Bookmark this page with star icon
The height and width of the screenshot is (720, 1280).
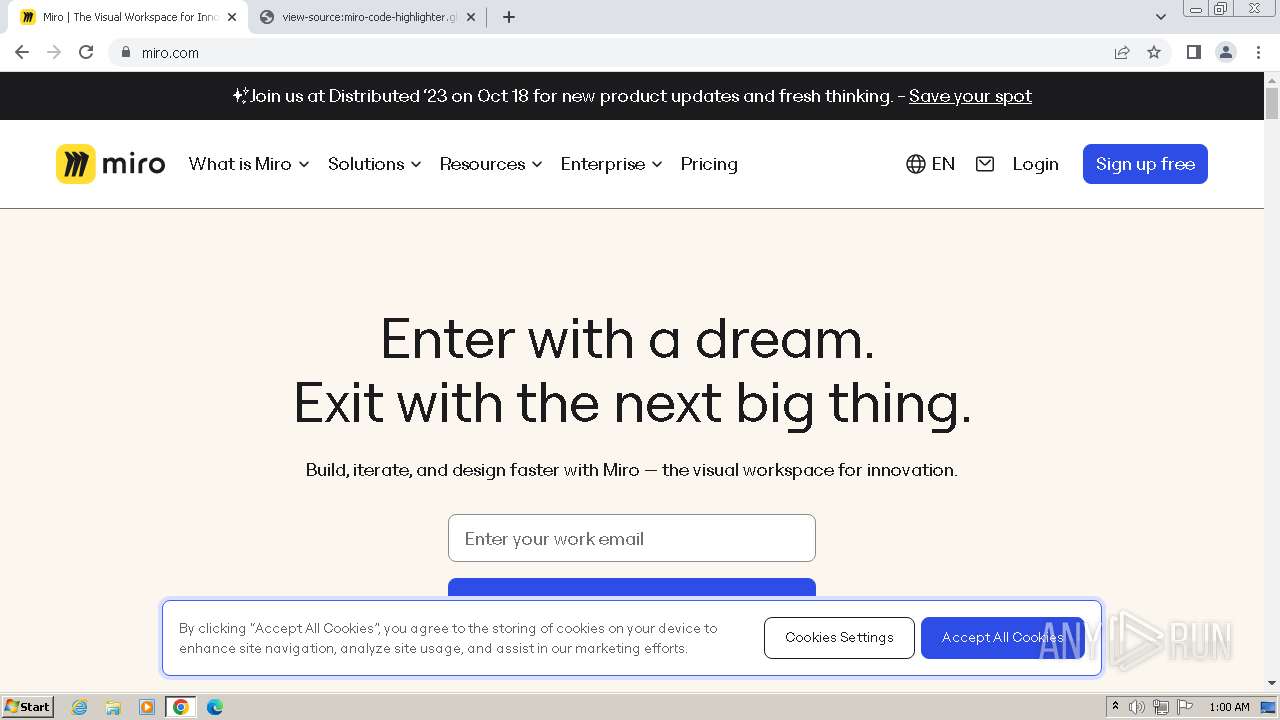click(x=1154, y=52)
